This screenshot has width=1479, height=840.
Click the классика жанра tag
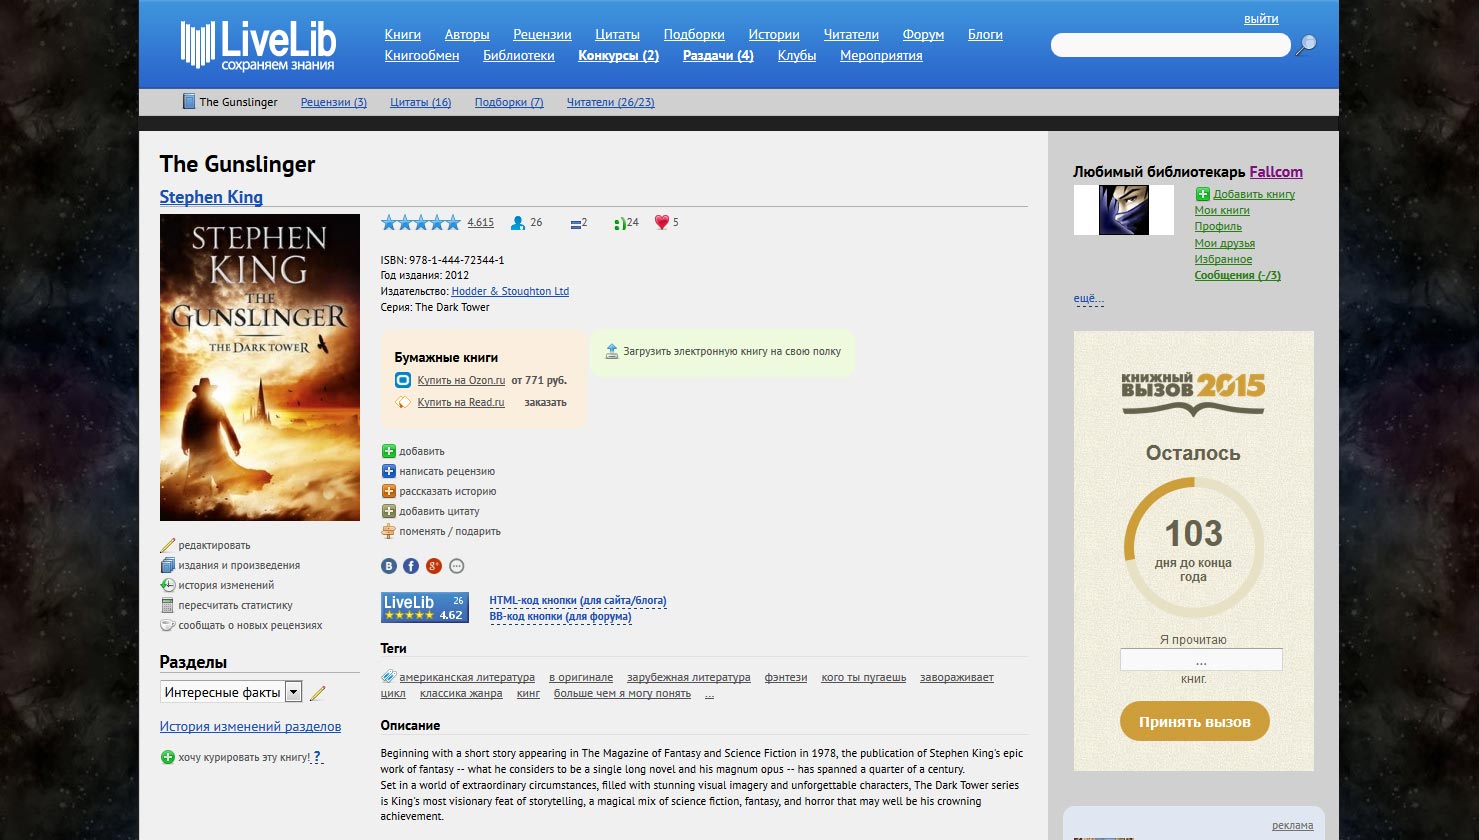(x=461, y=693)
